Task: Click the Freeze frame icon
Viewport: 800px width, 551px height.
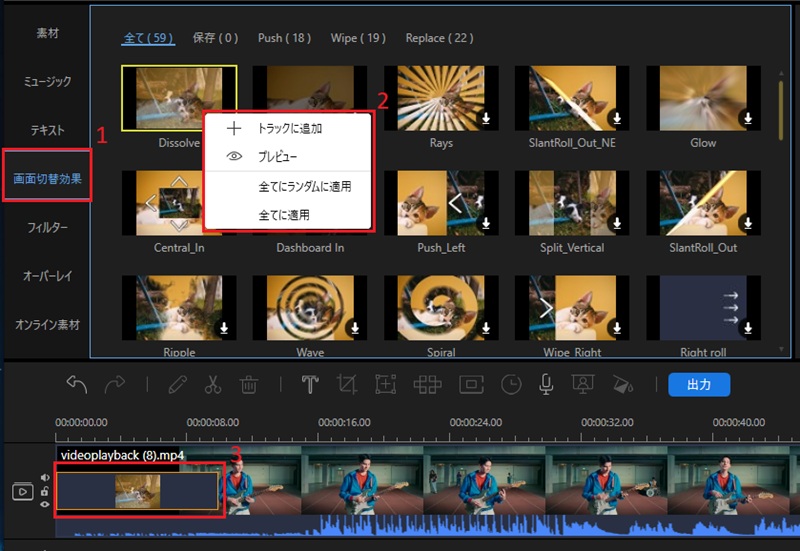Action: tap(471, 385)
